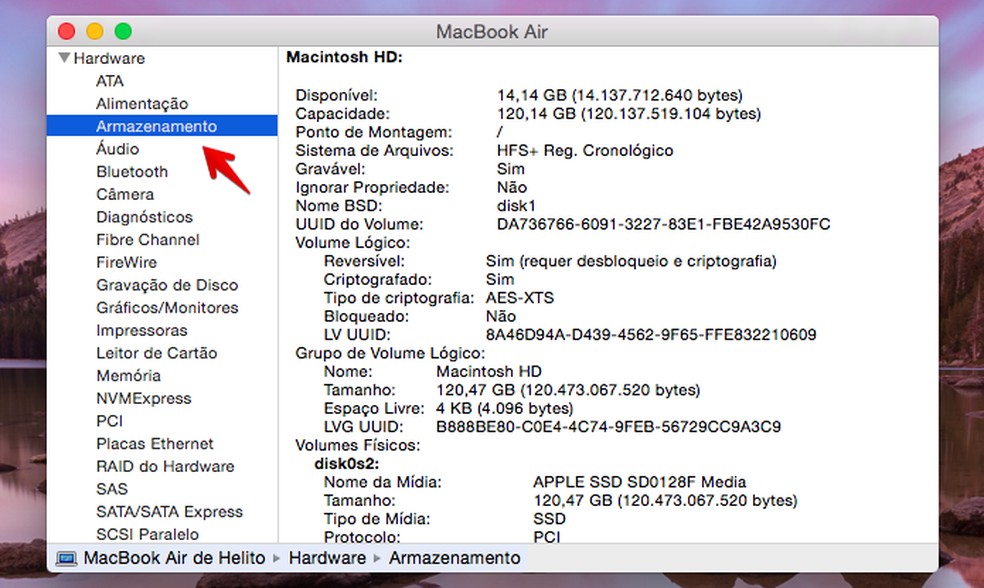Click the LVG UUID value

click(x=608, y=427)
